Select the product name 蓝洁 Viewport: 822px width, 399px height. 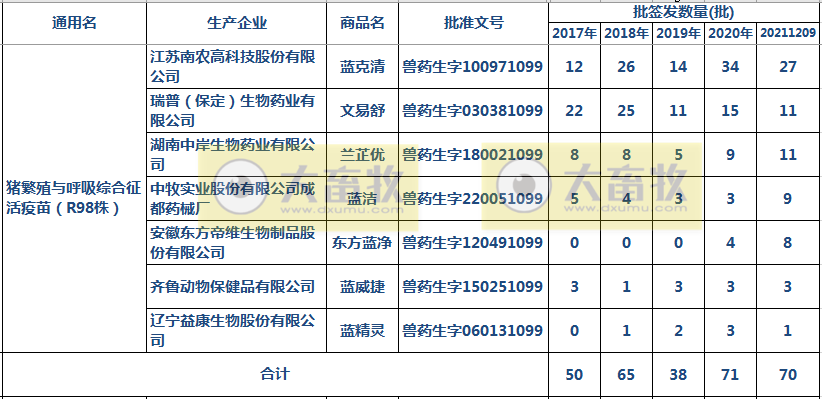[362, 199]
